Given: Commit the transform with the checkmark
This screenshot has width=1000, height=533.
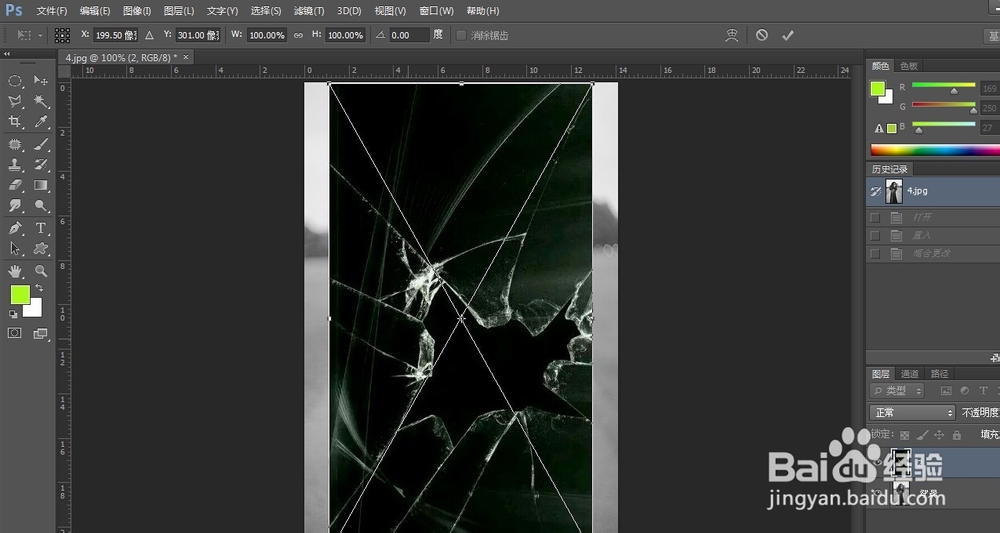Looking at the screenshot, I should pos(788,36).
